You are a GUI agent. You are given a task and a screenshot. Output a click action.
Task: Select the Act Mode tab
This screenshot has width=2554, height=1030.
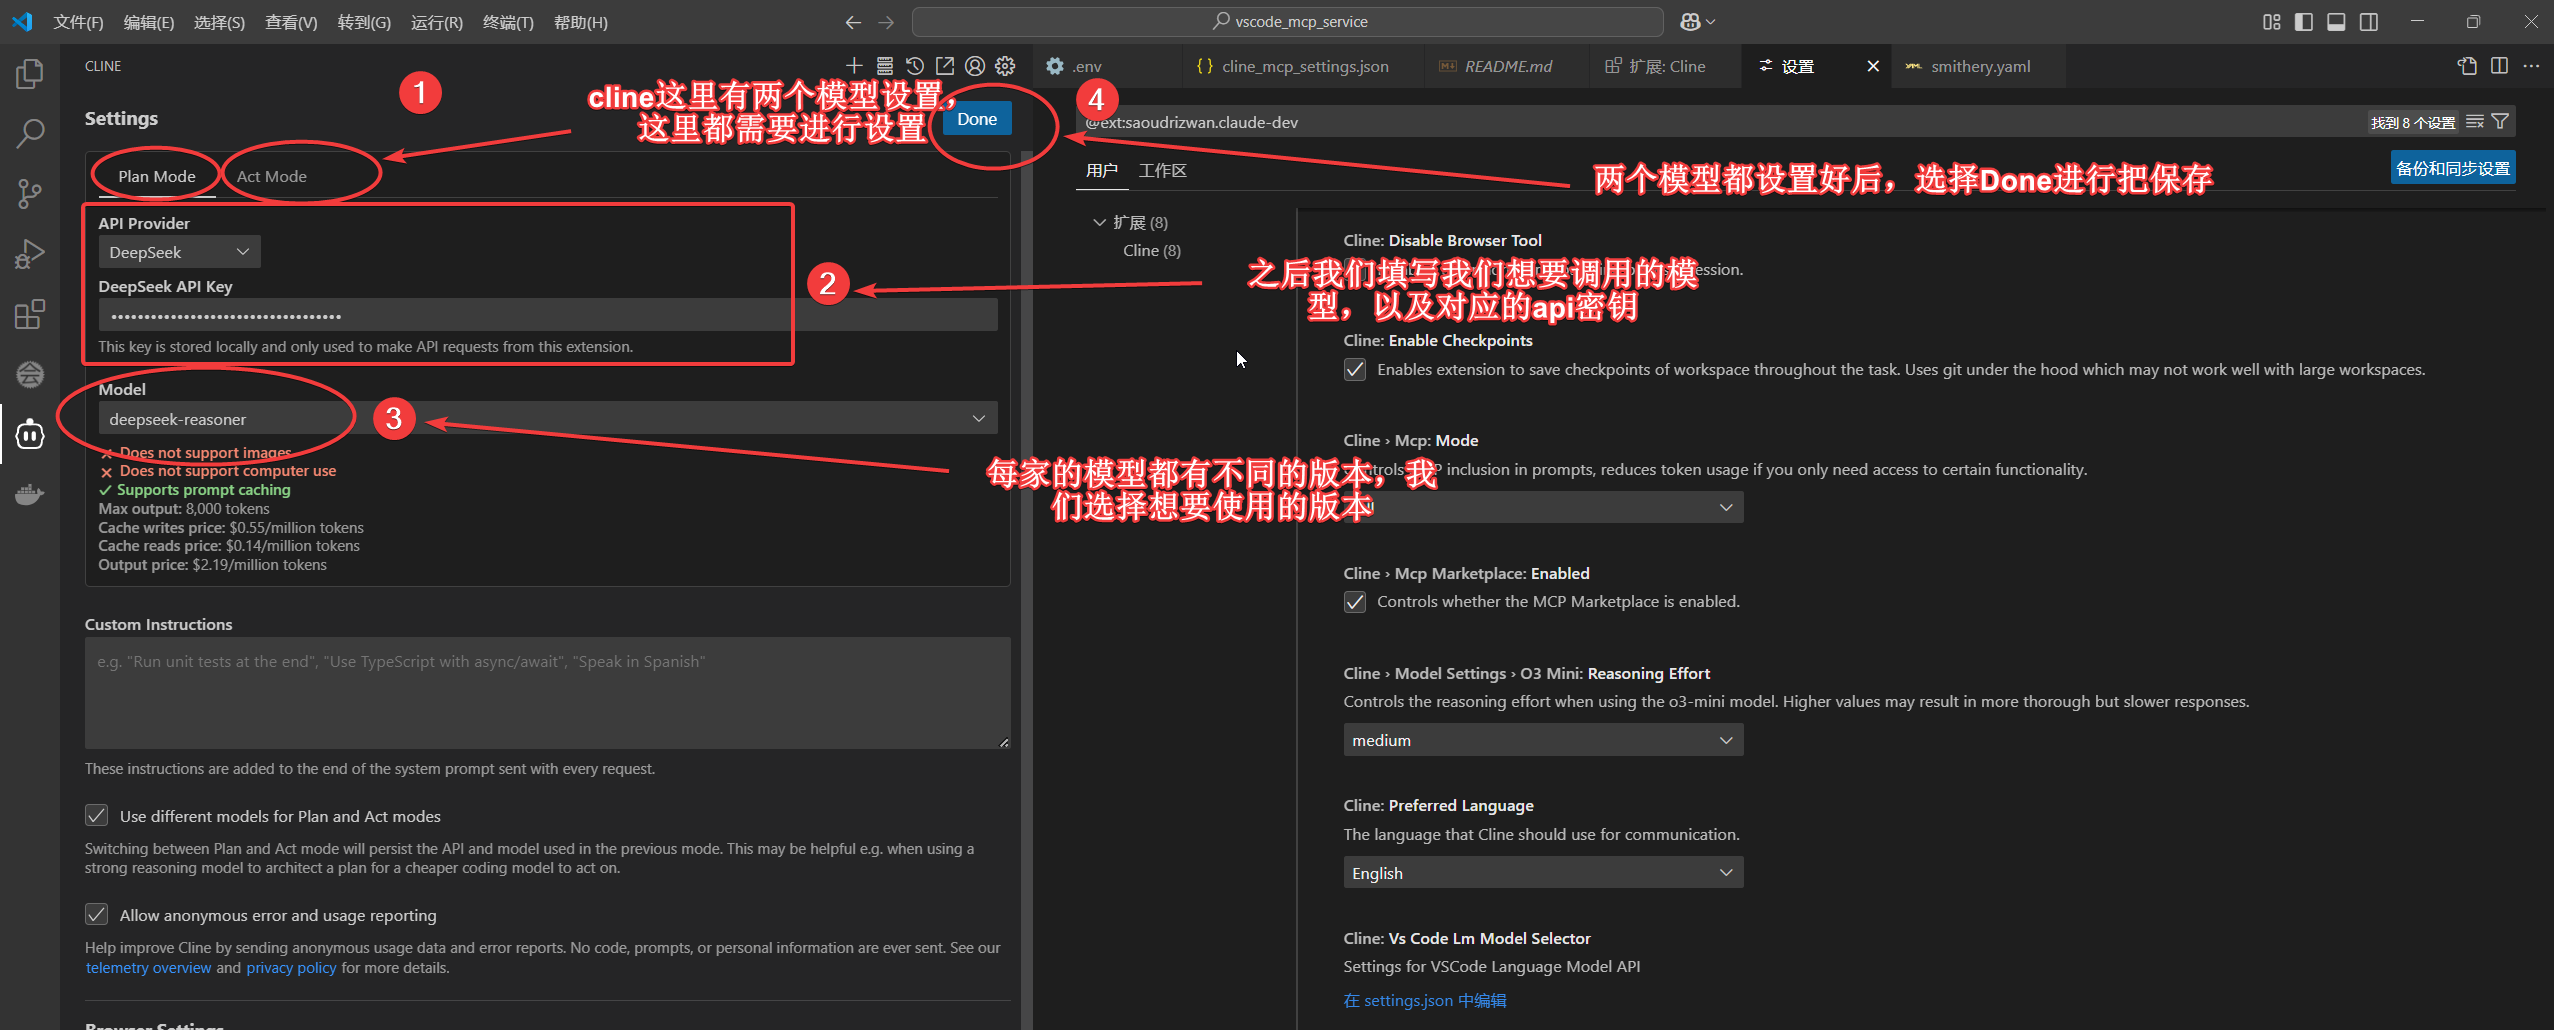(271, 176)
